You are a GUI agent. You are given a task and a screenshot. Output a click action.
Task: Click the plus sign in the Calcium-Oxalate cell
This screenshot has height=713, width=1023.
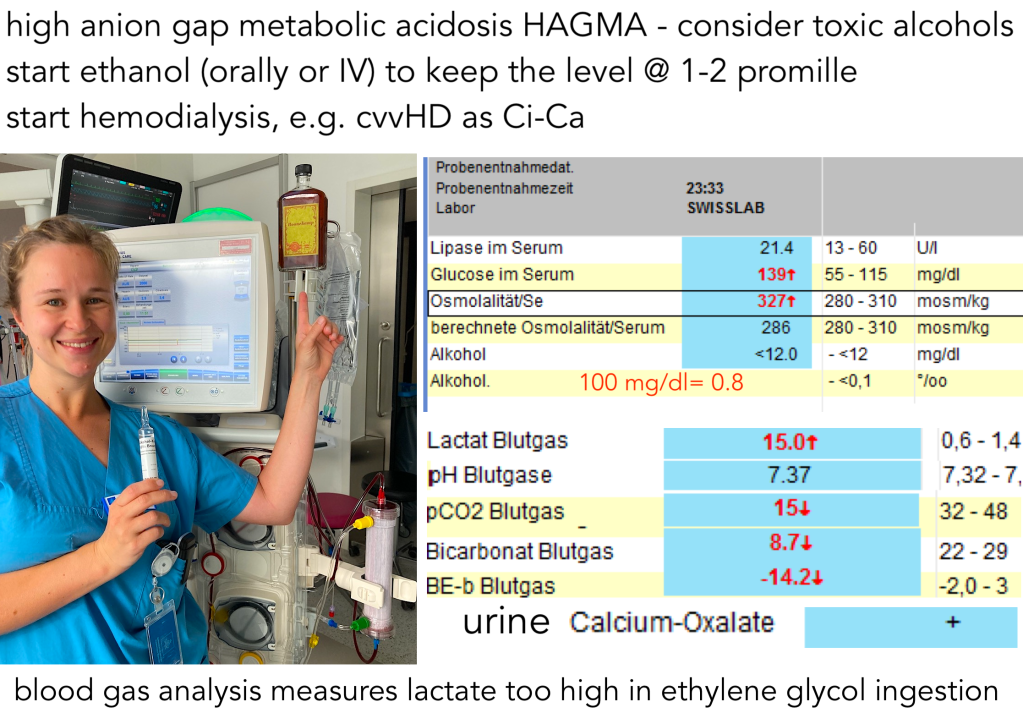(x=952, y=623)
